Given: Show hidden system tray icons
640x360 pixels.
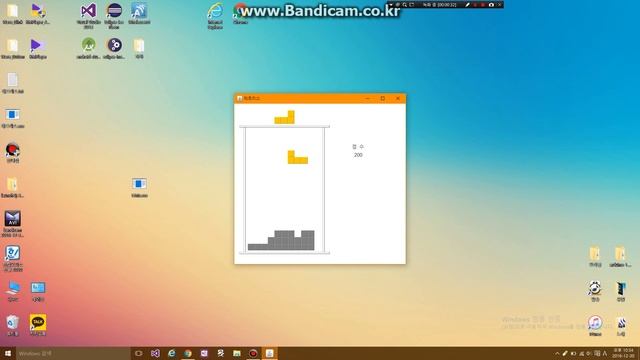Looking at the screenshot, I should click(x=557, y=353).
